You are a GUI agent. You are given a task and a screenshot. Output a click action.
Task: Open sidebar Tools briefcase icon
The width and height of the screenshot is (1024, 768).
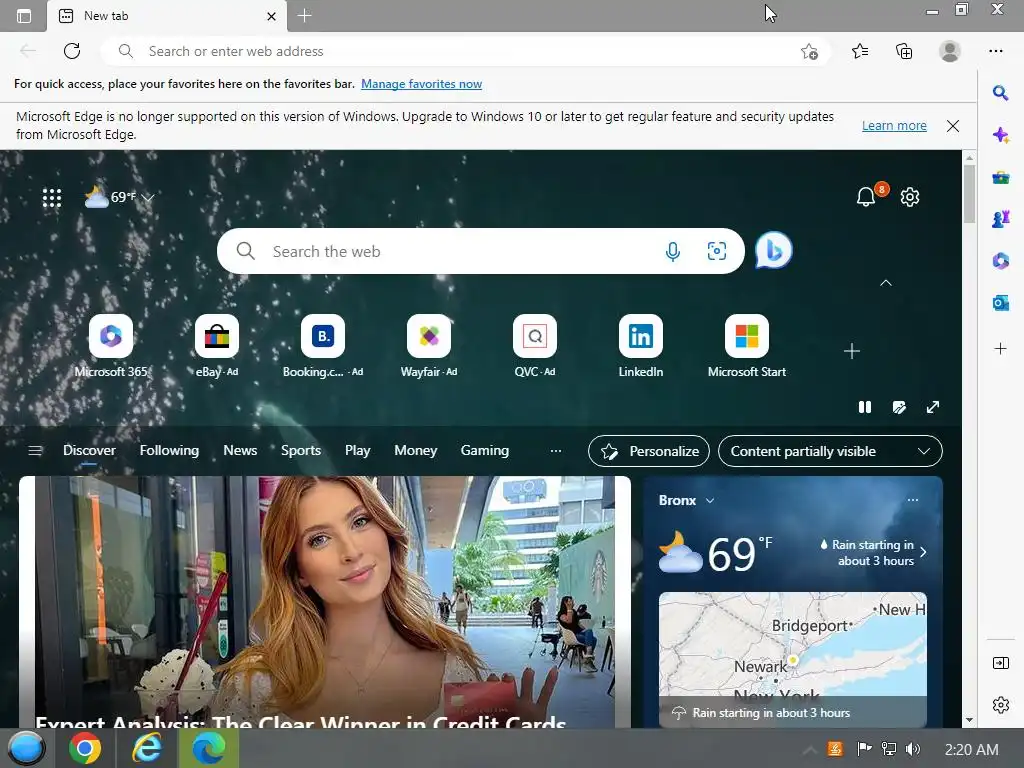1000,178
